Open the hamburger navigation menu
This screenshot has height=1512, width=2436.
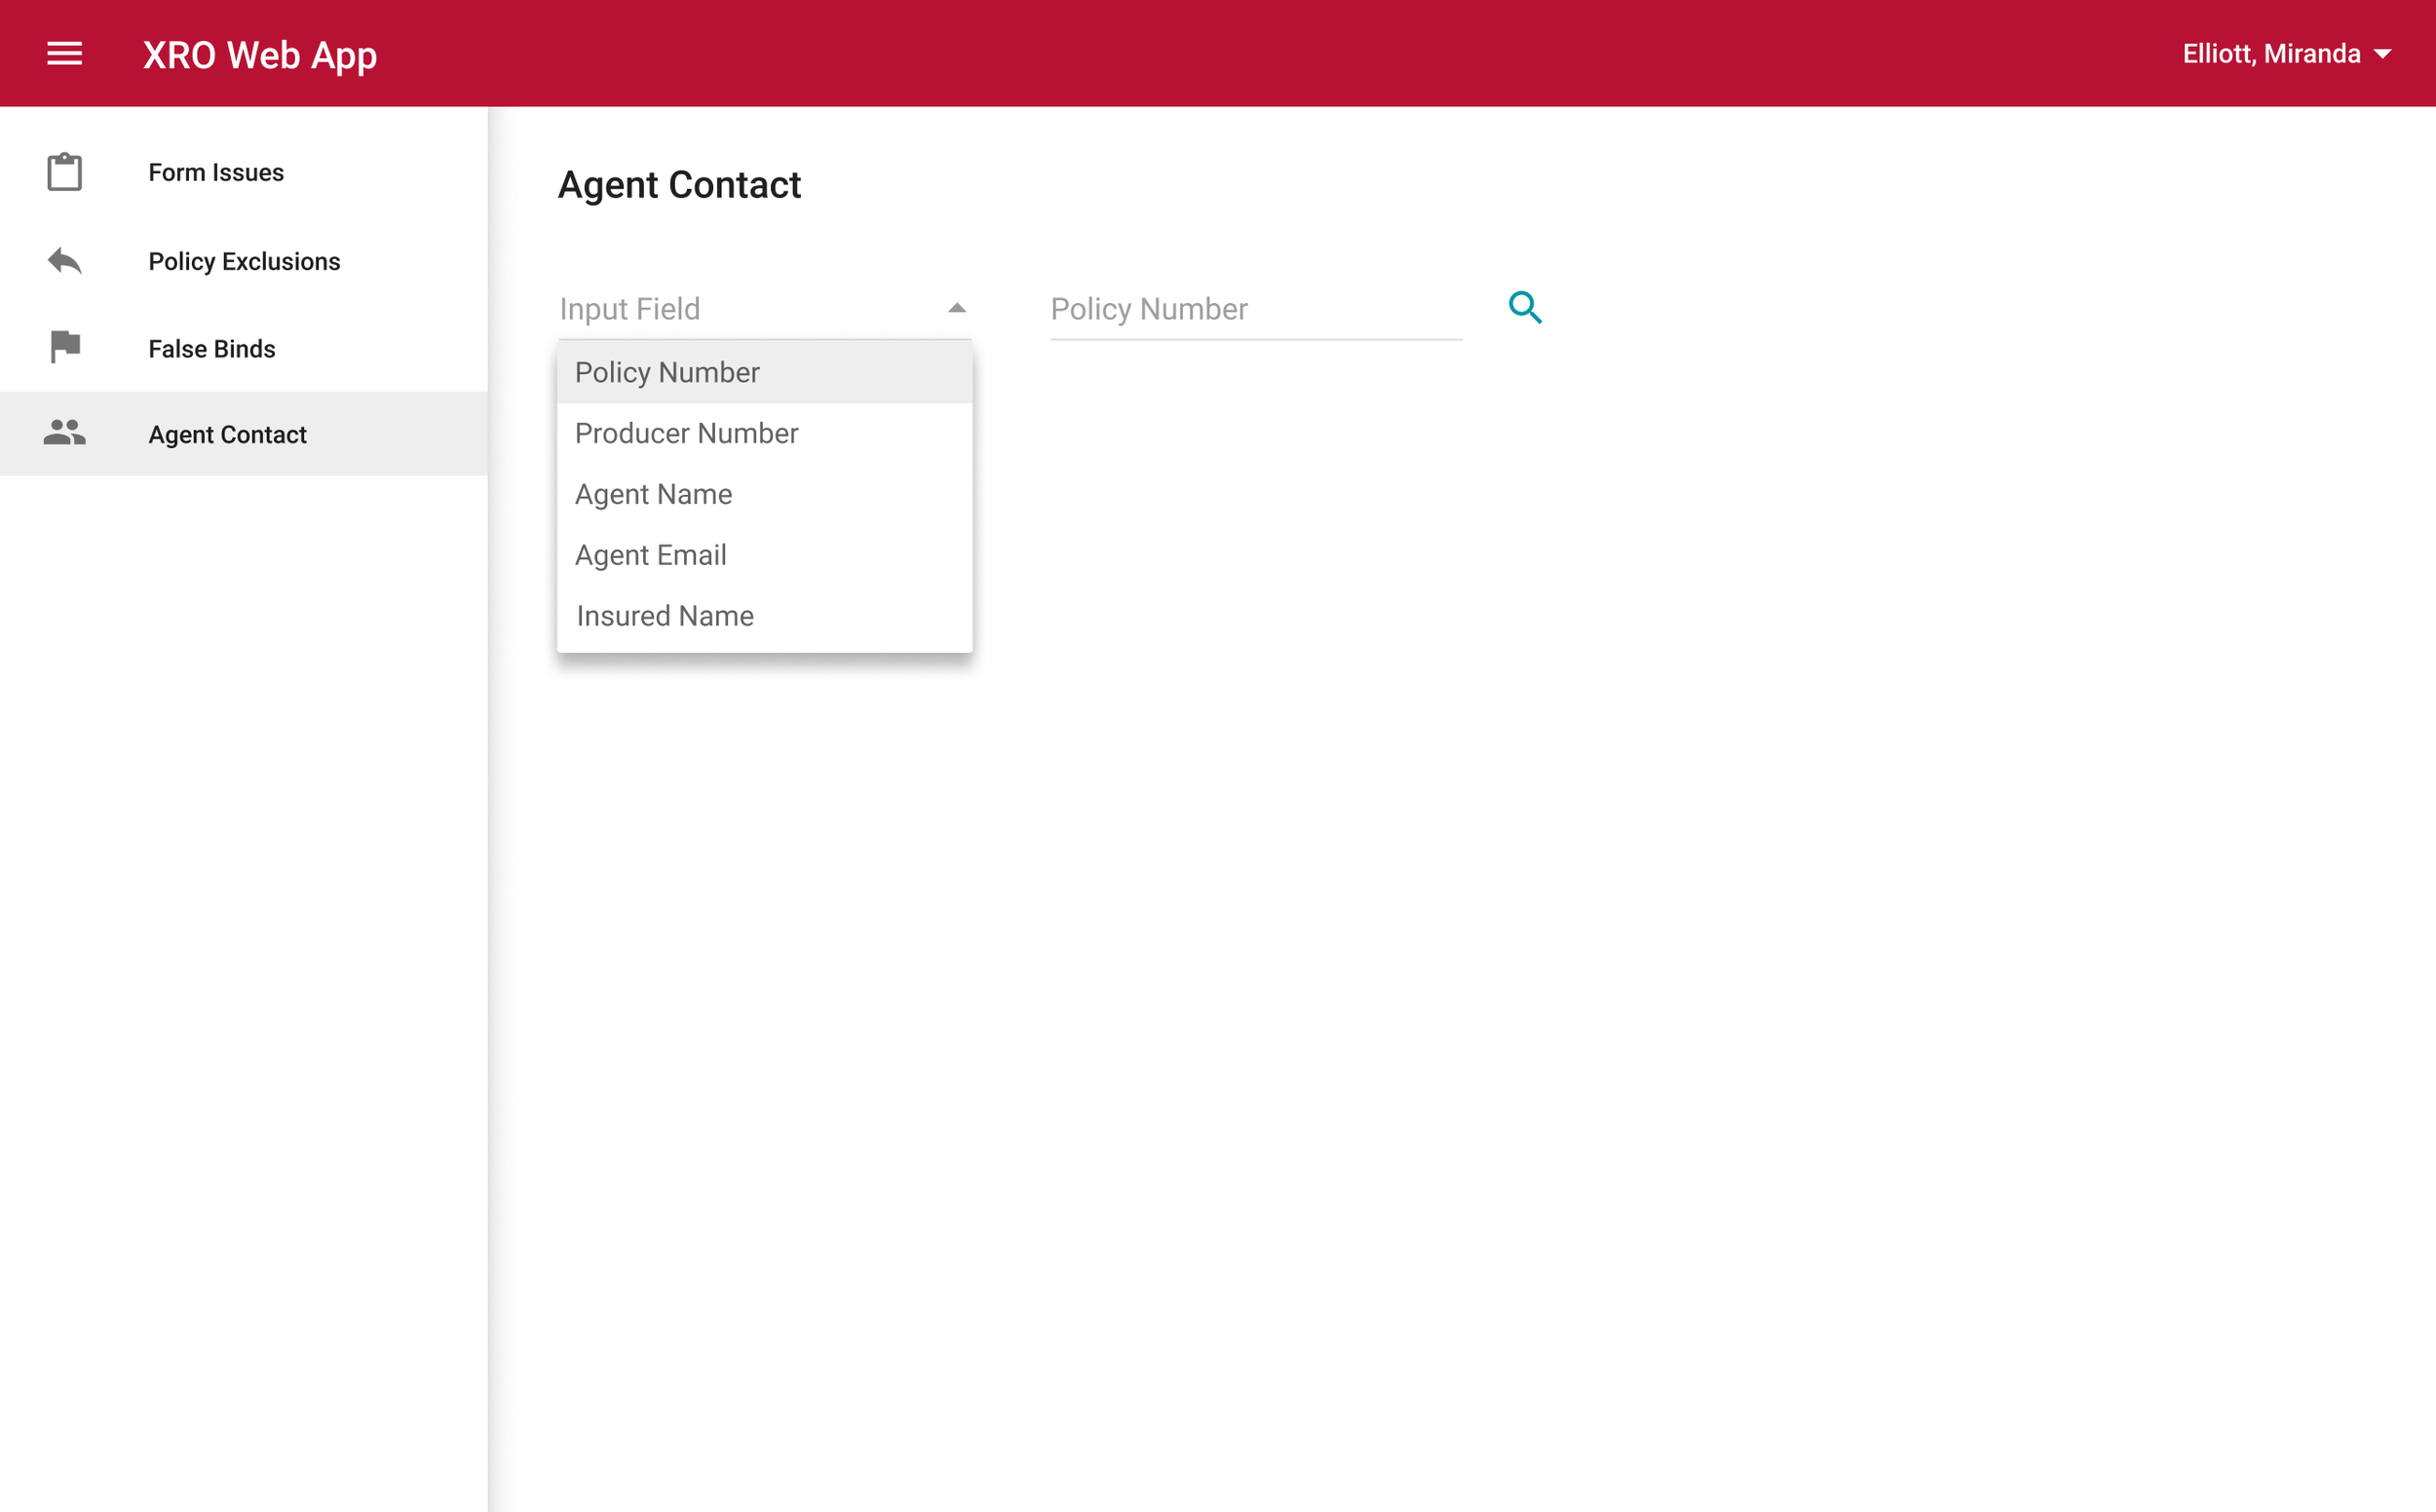pos(65,54)
